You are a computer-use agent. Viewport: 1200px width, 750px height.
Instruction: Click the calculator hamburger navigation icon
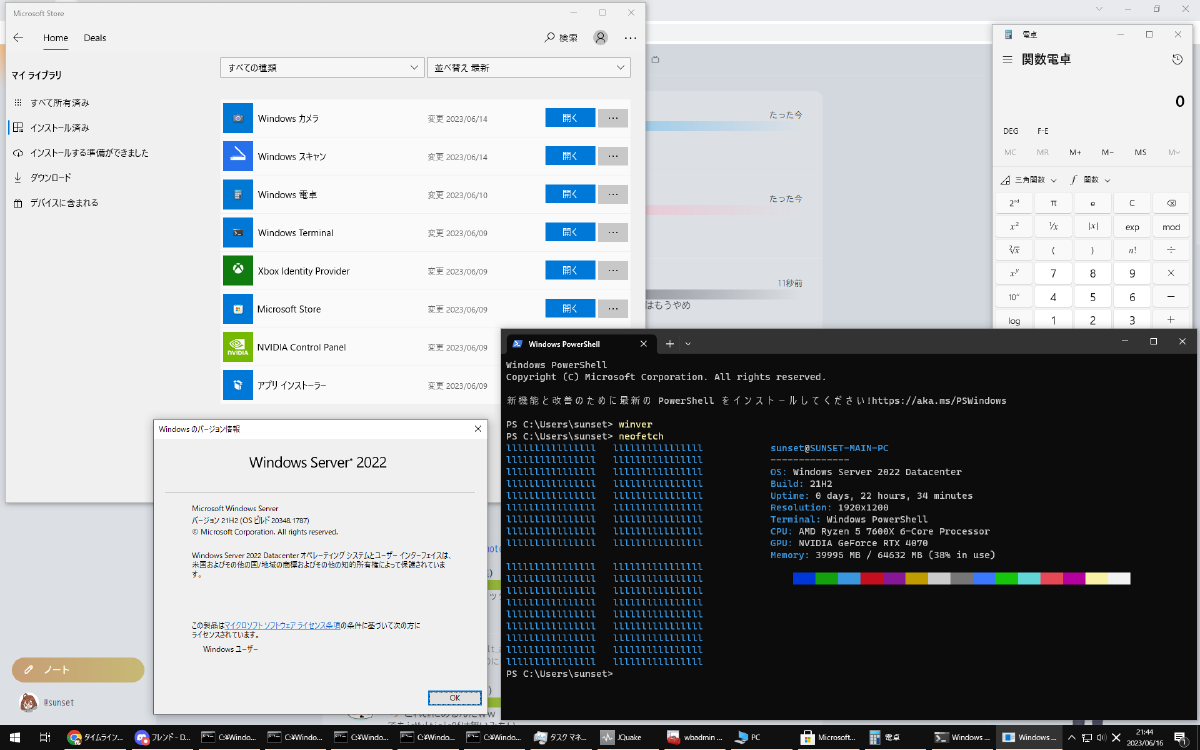pyautogui.click(x=1005, y=59)
